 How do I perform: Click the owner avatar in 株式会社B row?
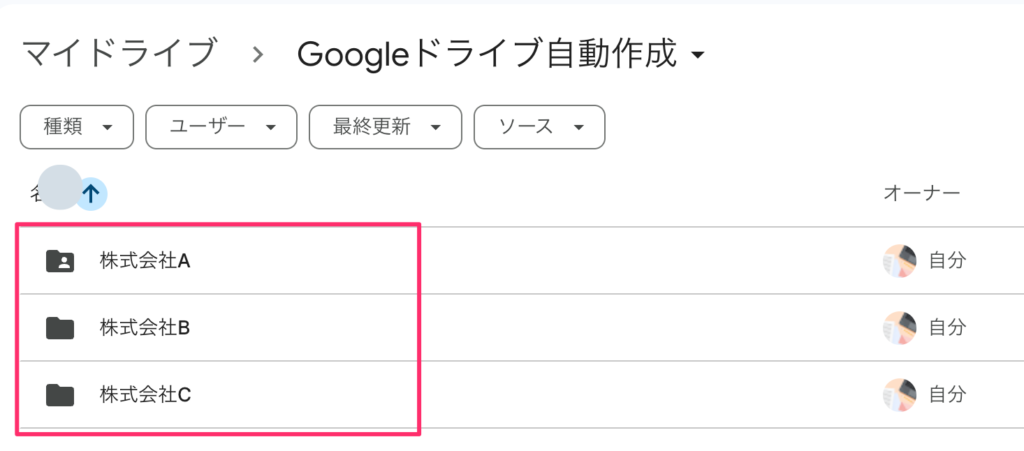899,327
